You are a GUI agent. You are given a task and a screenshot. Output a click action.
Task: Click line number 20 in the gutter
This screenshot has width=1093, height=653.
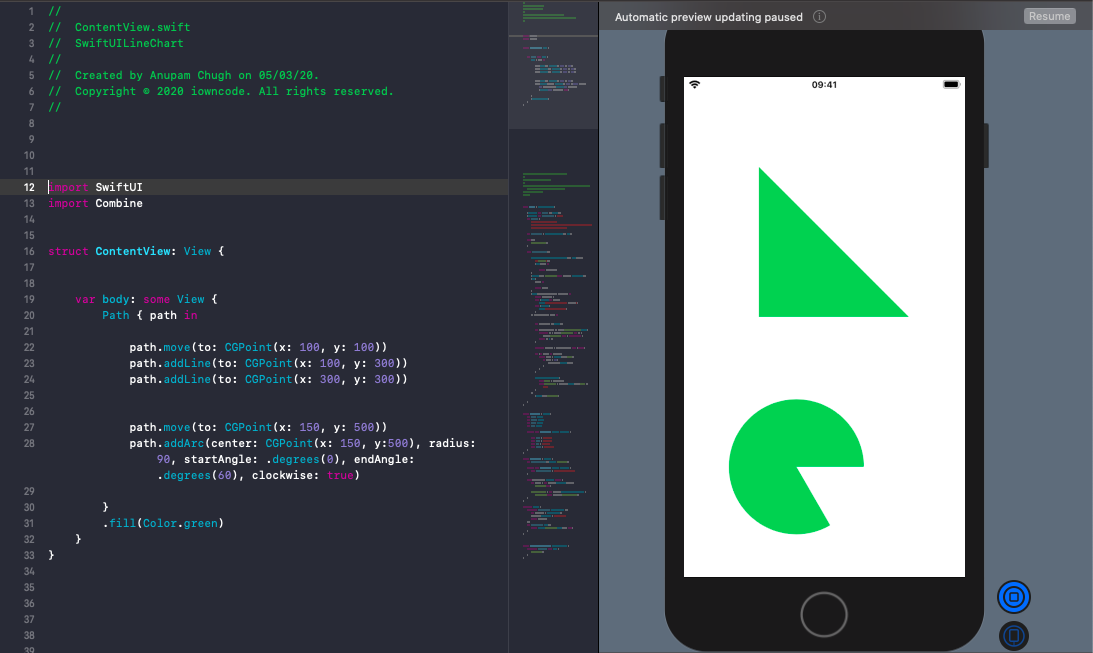28,315
